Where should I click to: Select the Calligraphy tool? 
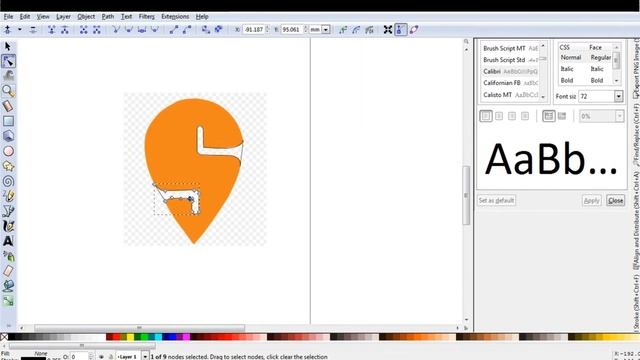pos(8,226)
